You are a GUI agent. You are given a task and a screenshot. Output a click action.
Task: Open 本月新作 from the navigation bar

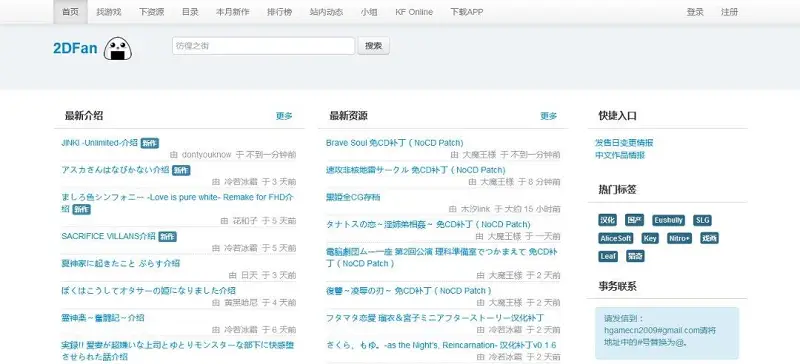[233, 12]
